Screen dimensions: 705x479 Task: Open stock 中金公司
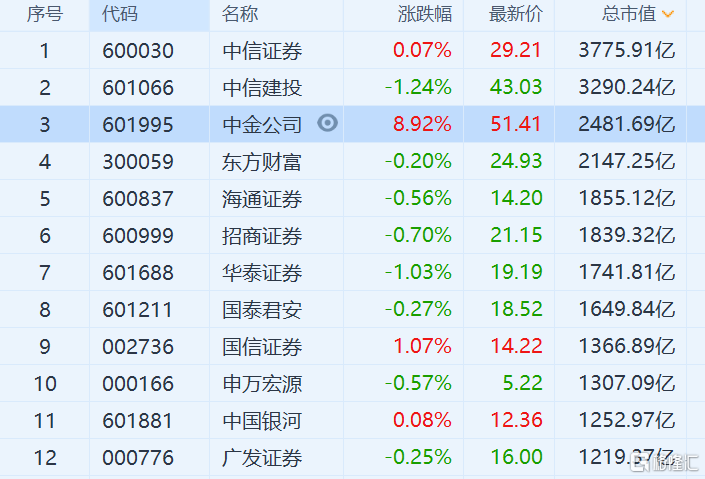pos(262,125)
